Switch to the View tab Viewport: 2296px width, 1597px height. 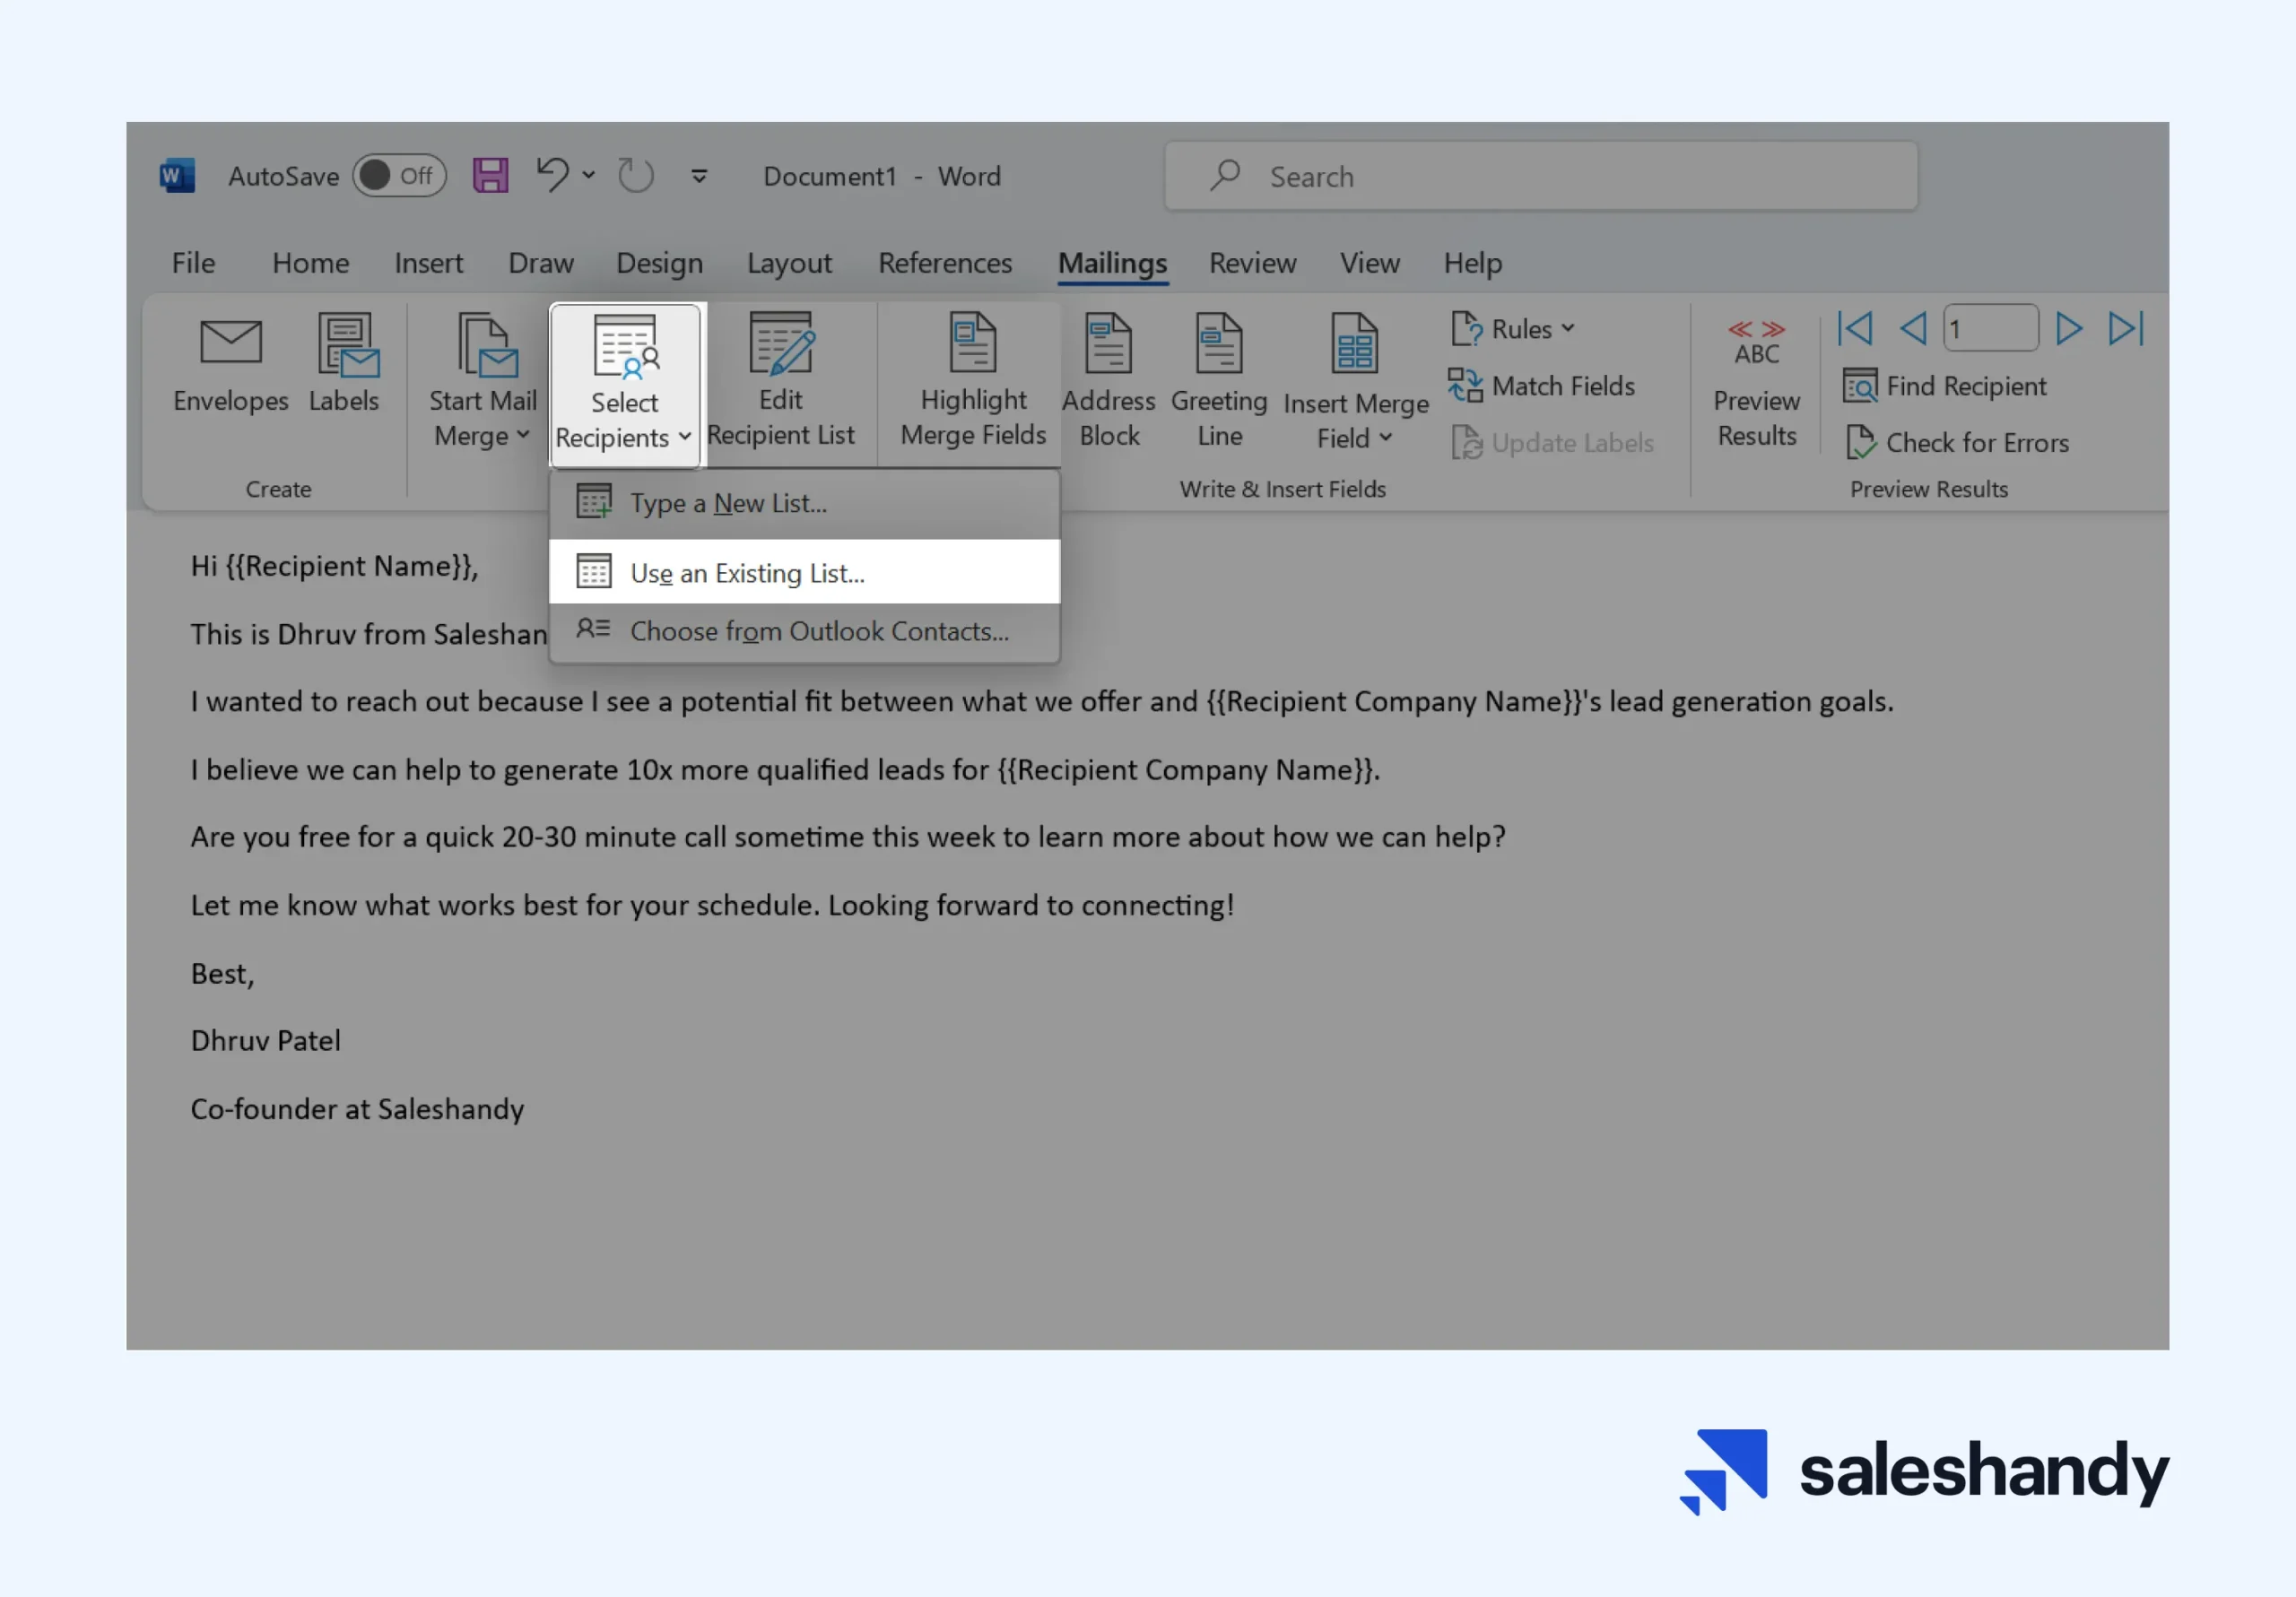pyautogui.click(x=1369, y=263)
